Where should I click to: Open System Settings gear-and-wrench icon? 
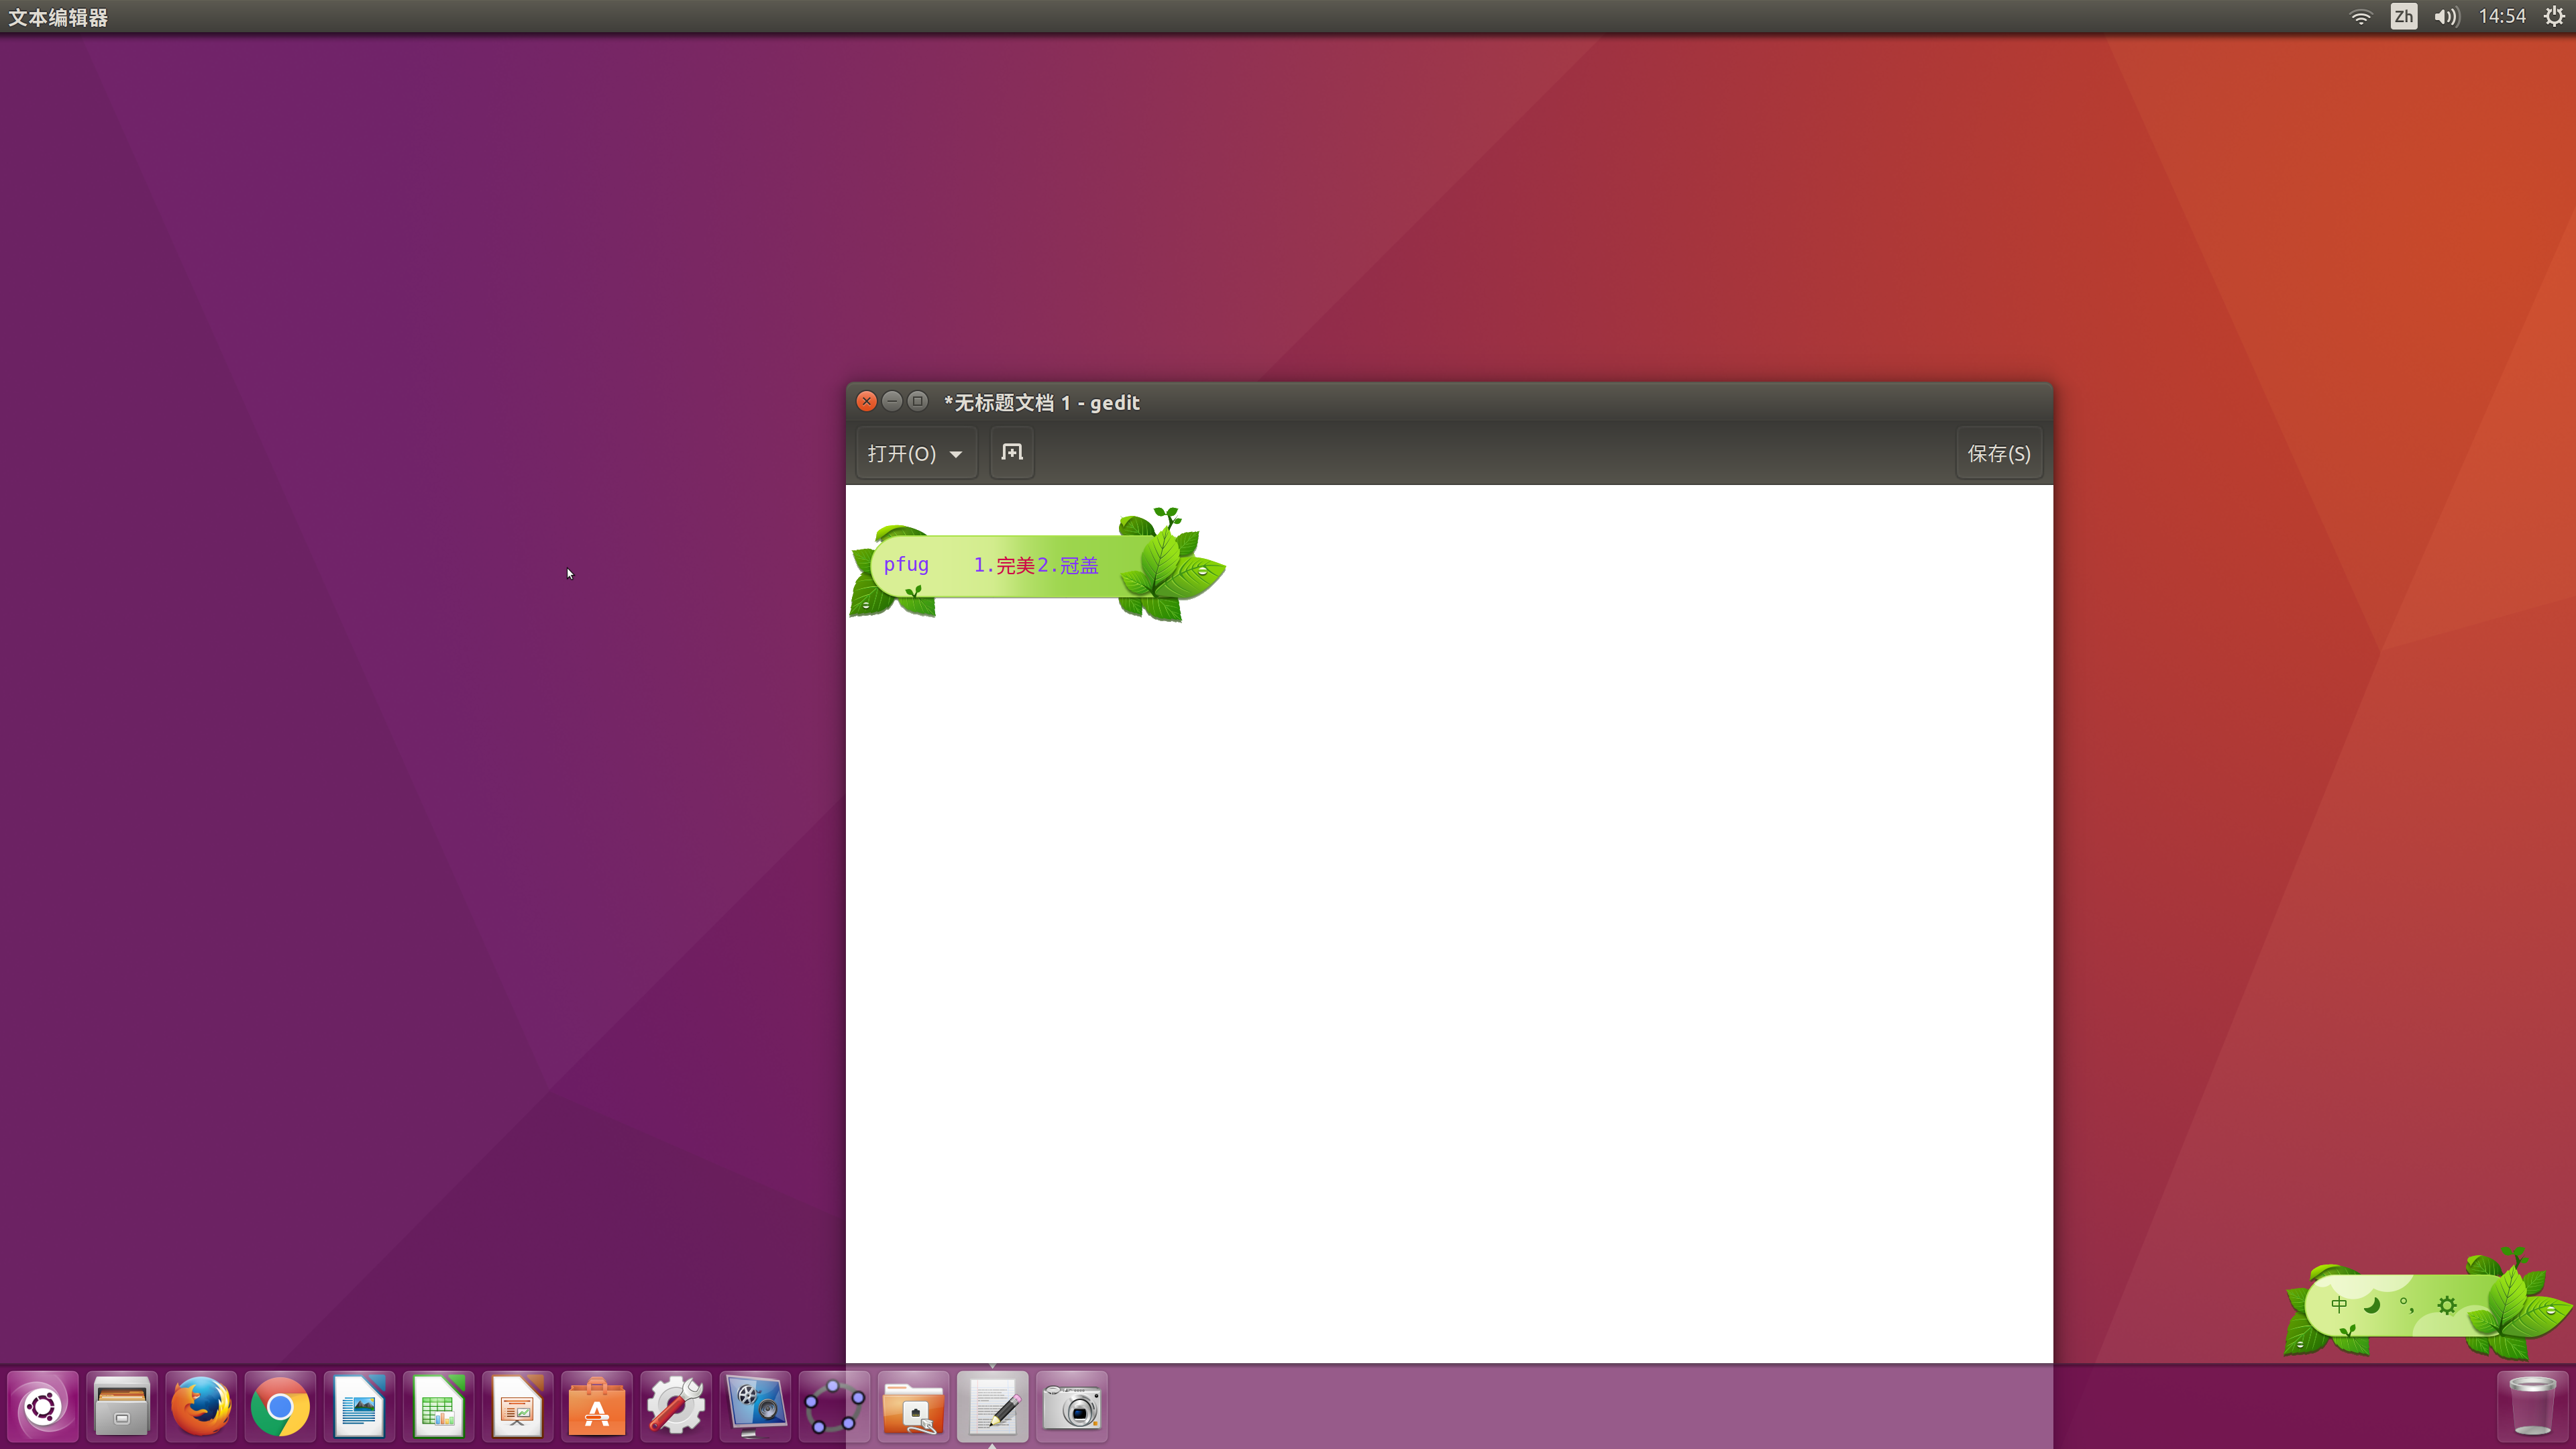[x=676, y=1407]
